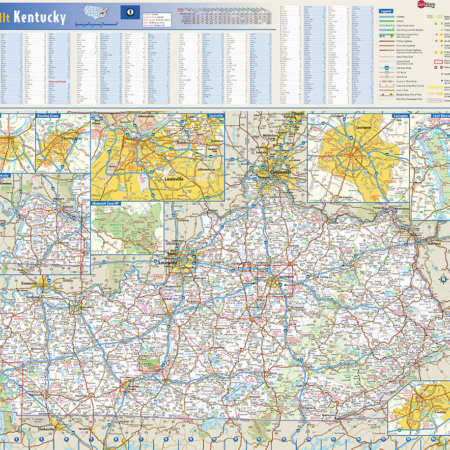Click the red-outlined Lexington box on main map

pyautogui.click(x=275, y=280)
